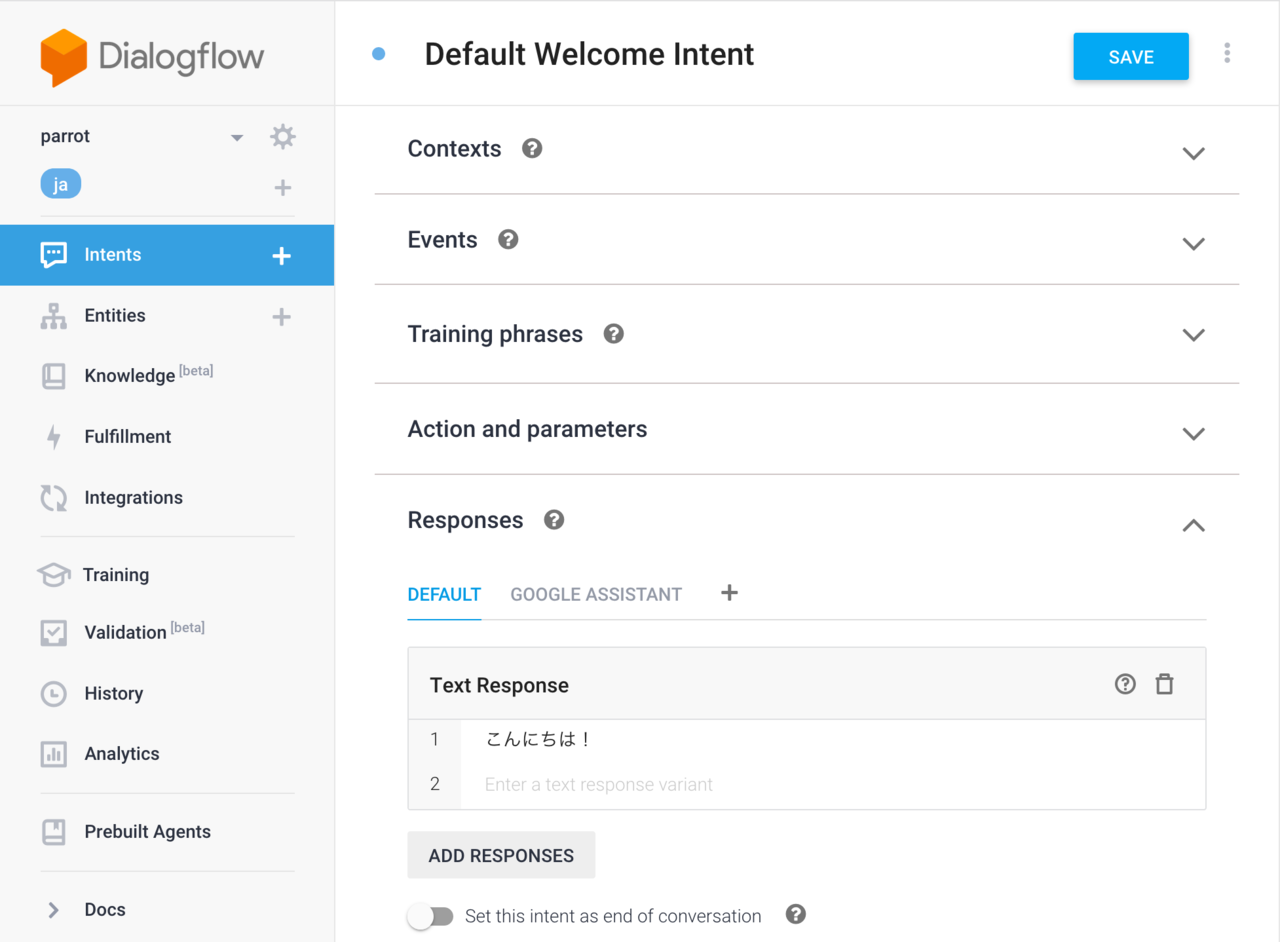Switch to the GOOGLE ASSISTANT tab
This screenshot has width=1280, height=942.
596,595
